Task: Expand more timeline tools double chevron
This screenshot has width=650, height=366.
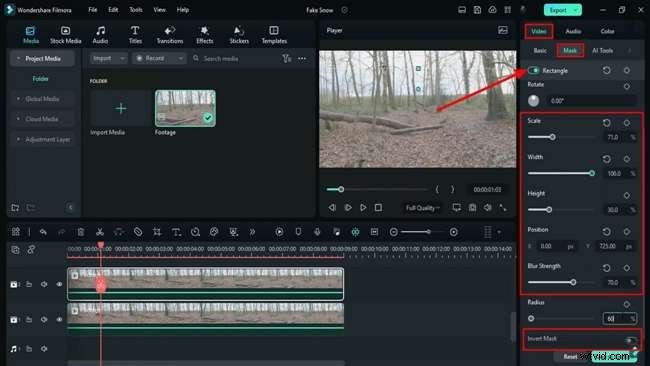Action: point(252,232)
